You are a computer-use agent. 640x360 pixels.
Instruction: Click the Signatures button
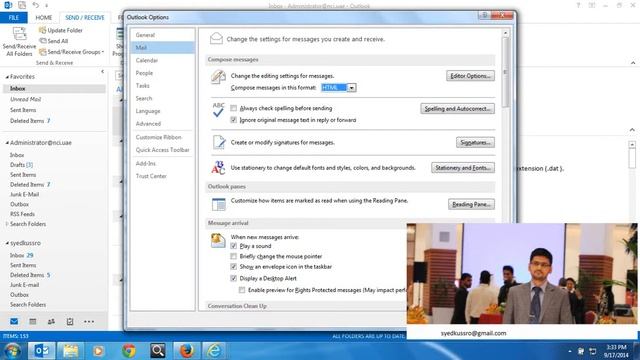[475, 142]
